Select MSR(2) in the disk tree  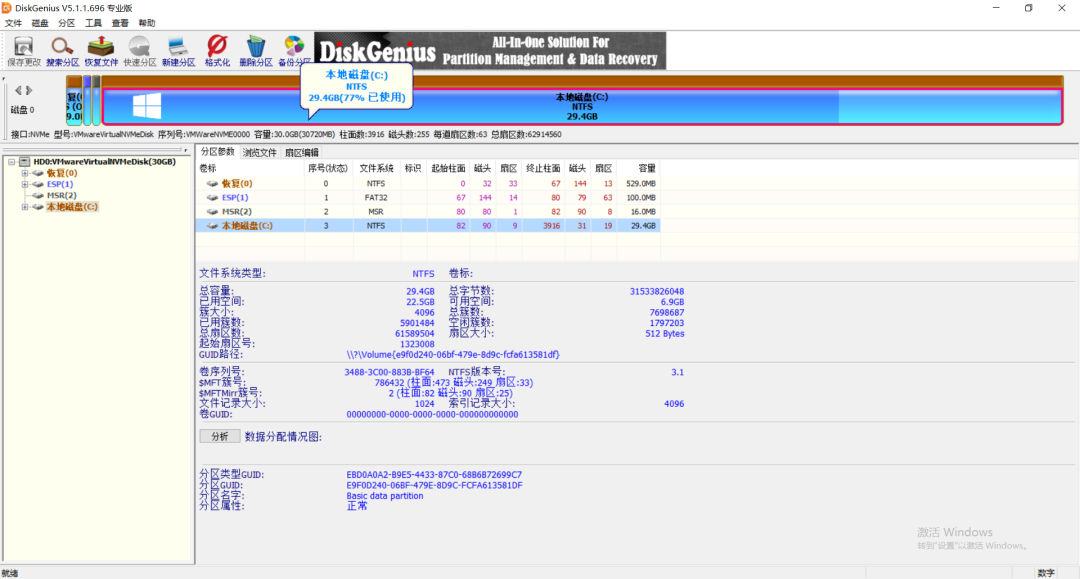coord(61,196)
